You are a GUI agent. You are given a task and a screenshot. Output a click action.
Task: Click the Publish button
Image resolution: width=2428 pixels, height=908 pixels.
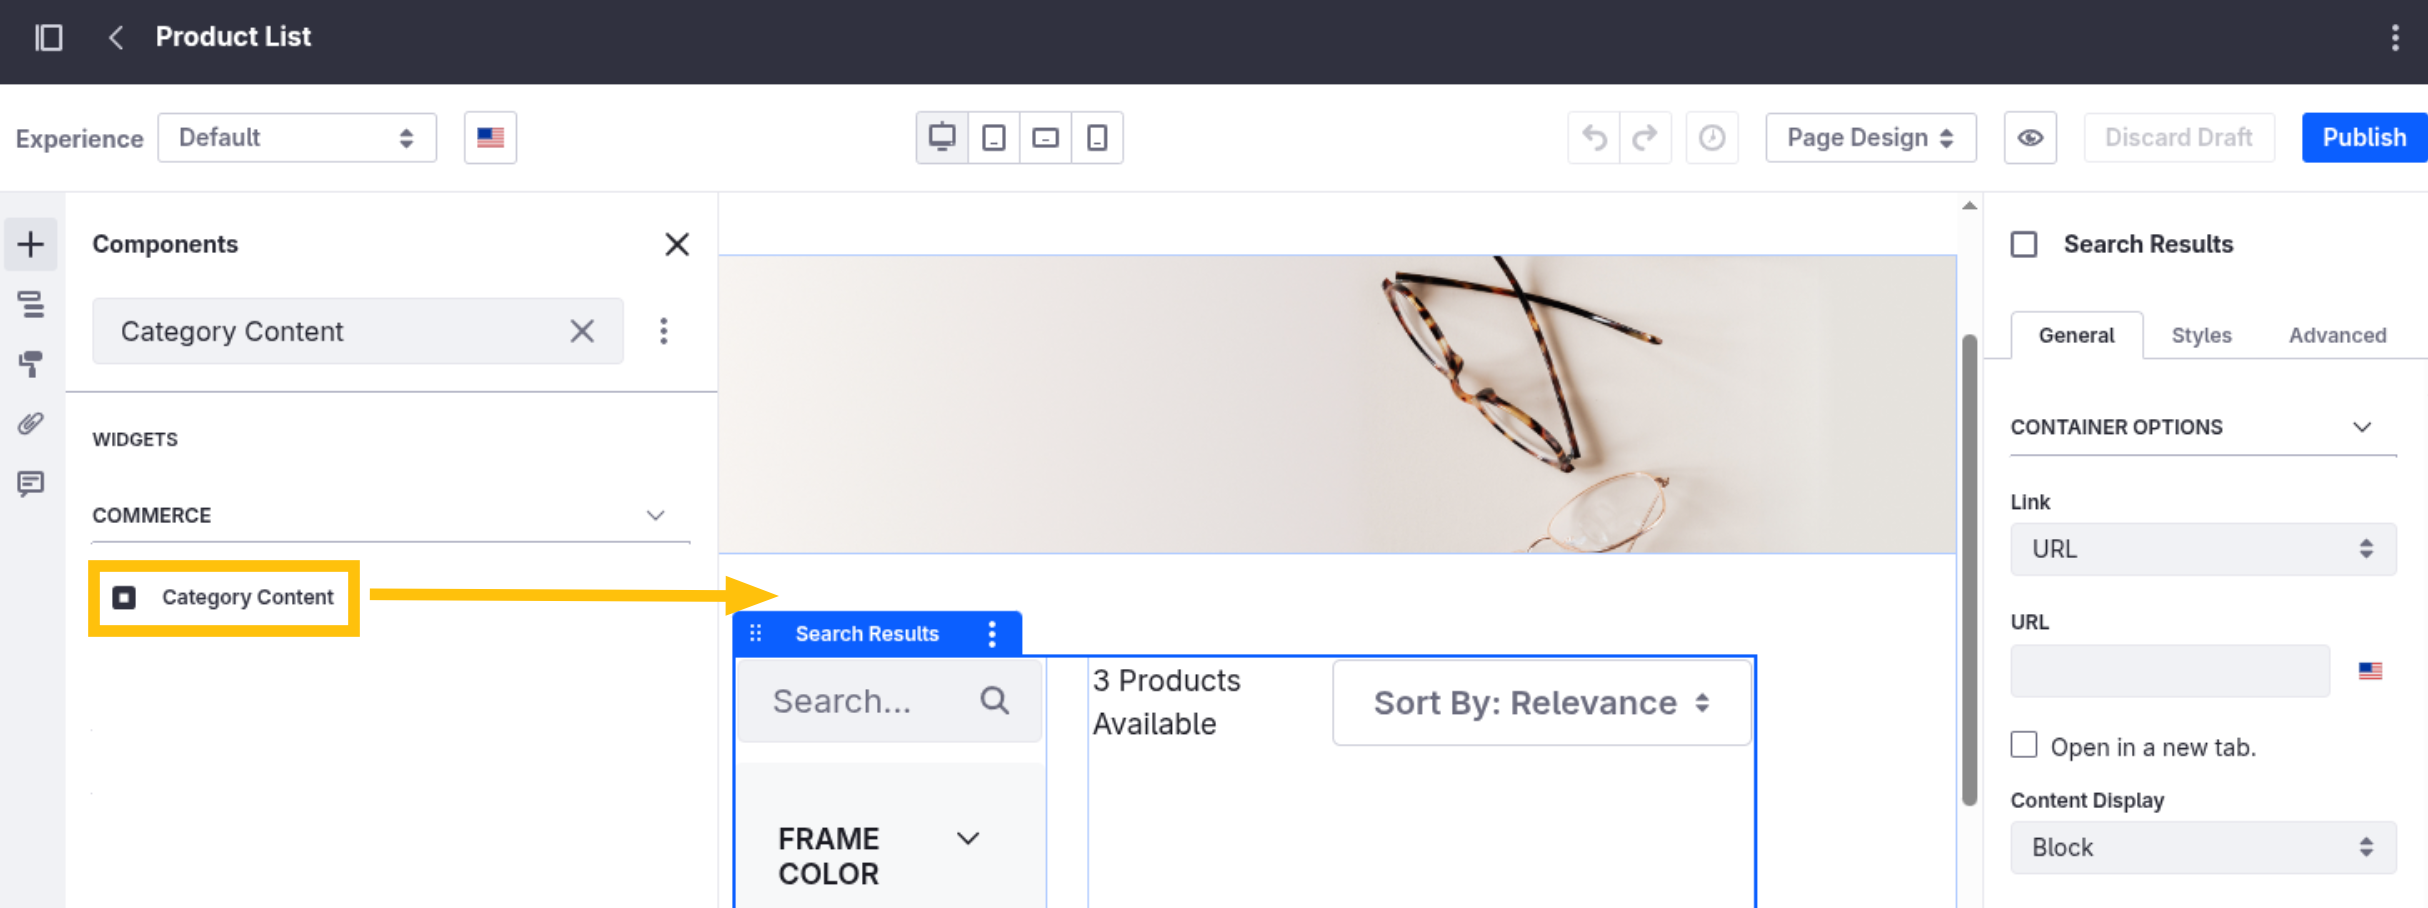click(2364, 137)
